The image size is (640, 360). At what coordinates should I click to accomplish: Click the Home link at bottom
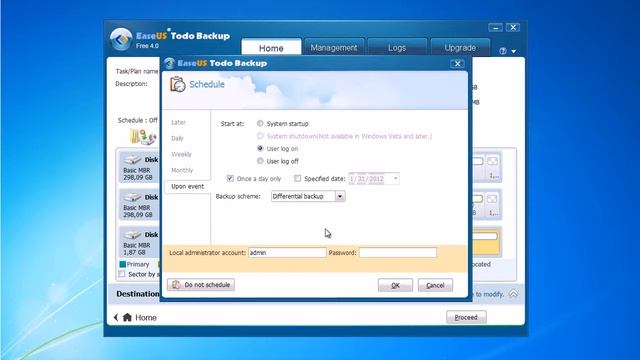point(146,318)
